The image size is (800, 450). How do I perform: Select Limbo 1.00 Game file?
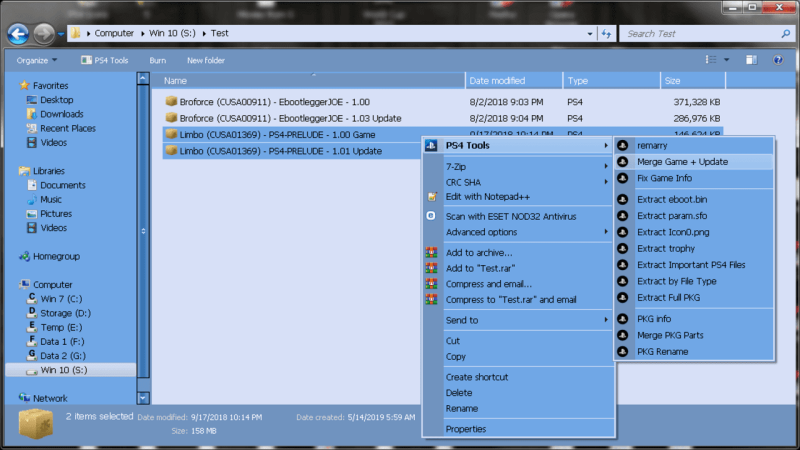(x=292, y=135)
